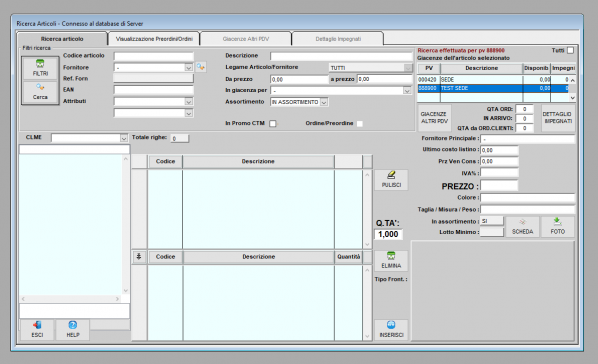Click the IVA% field
This screenshot has width=598, height=364.
point(499,173)
